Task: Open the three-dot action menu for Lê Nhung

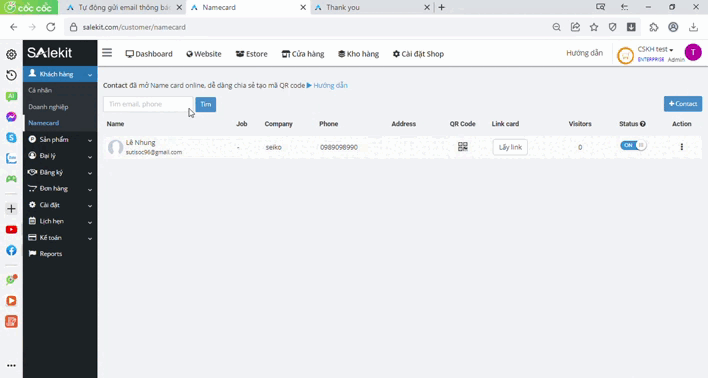Action: (x=681, y=147)
